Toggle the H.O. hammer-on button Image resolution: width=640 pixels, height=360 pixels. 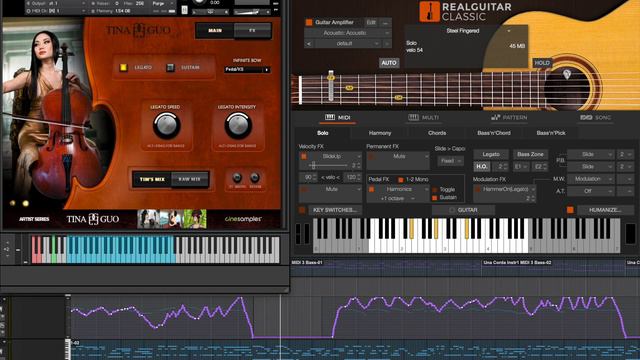click(482, 167)
